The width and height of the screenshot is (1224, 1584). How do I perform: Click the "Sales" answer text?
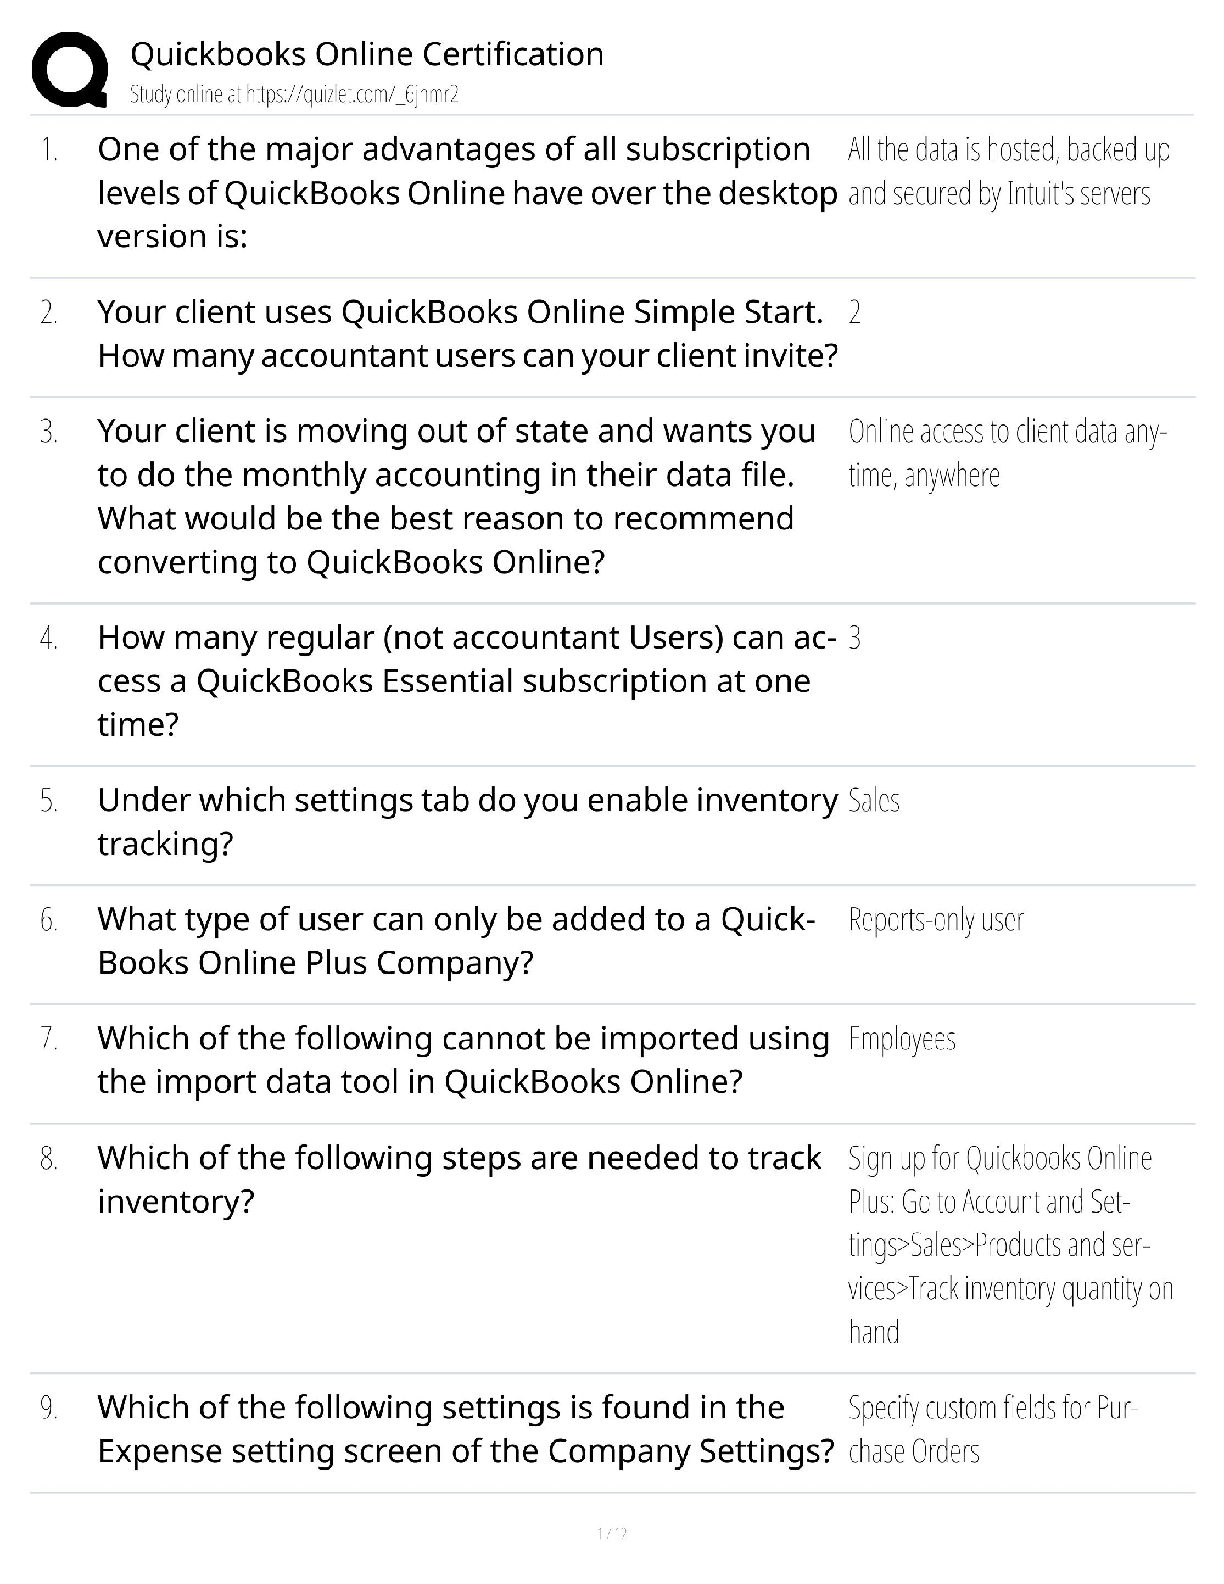tap(874, 801)
